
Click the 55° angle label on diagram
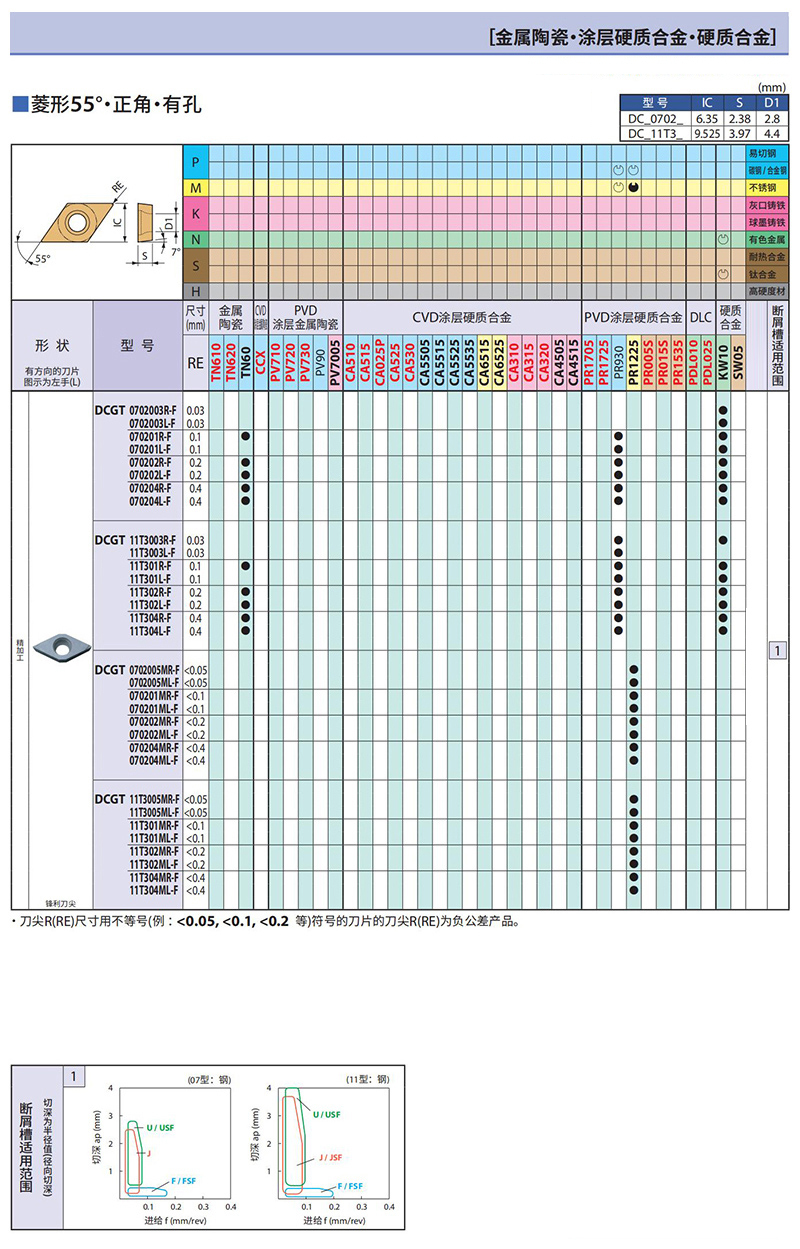pyautogui.click(x=42, y=258)
